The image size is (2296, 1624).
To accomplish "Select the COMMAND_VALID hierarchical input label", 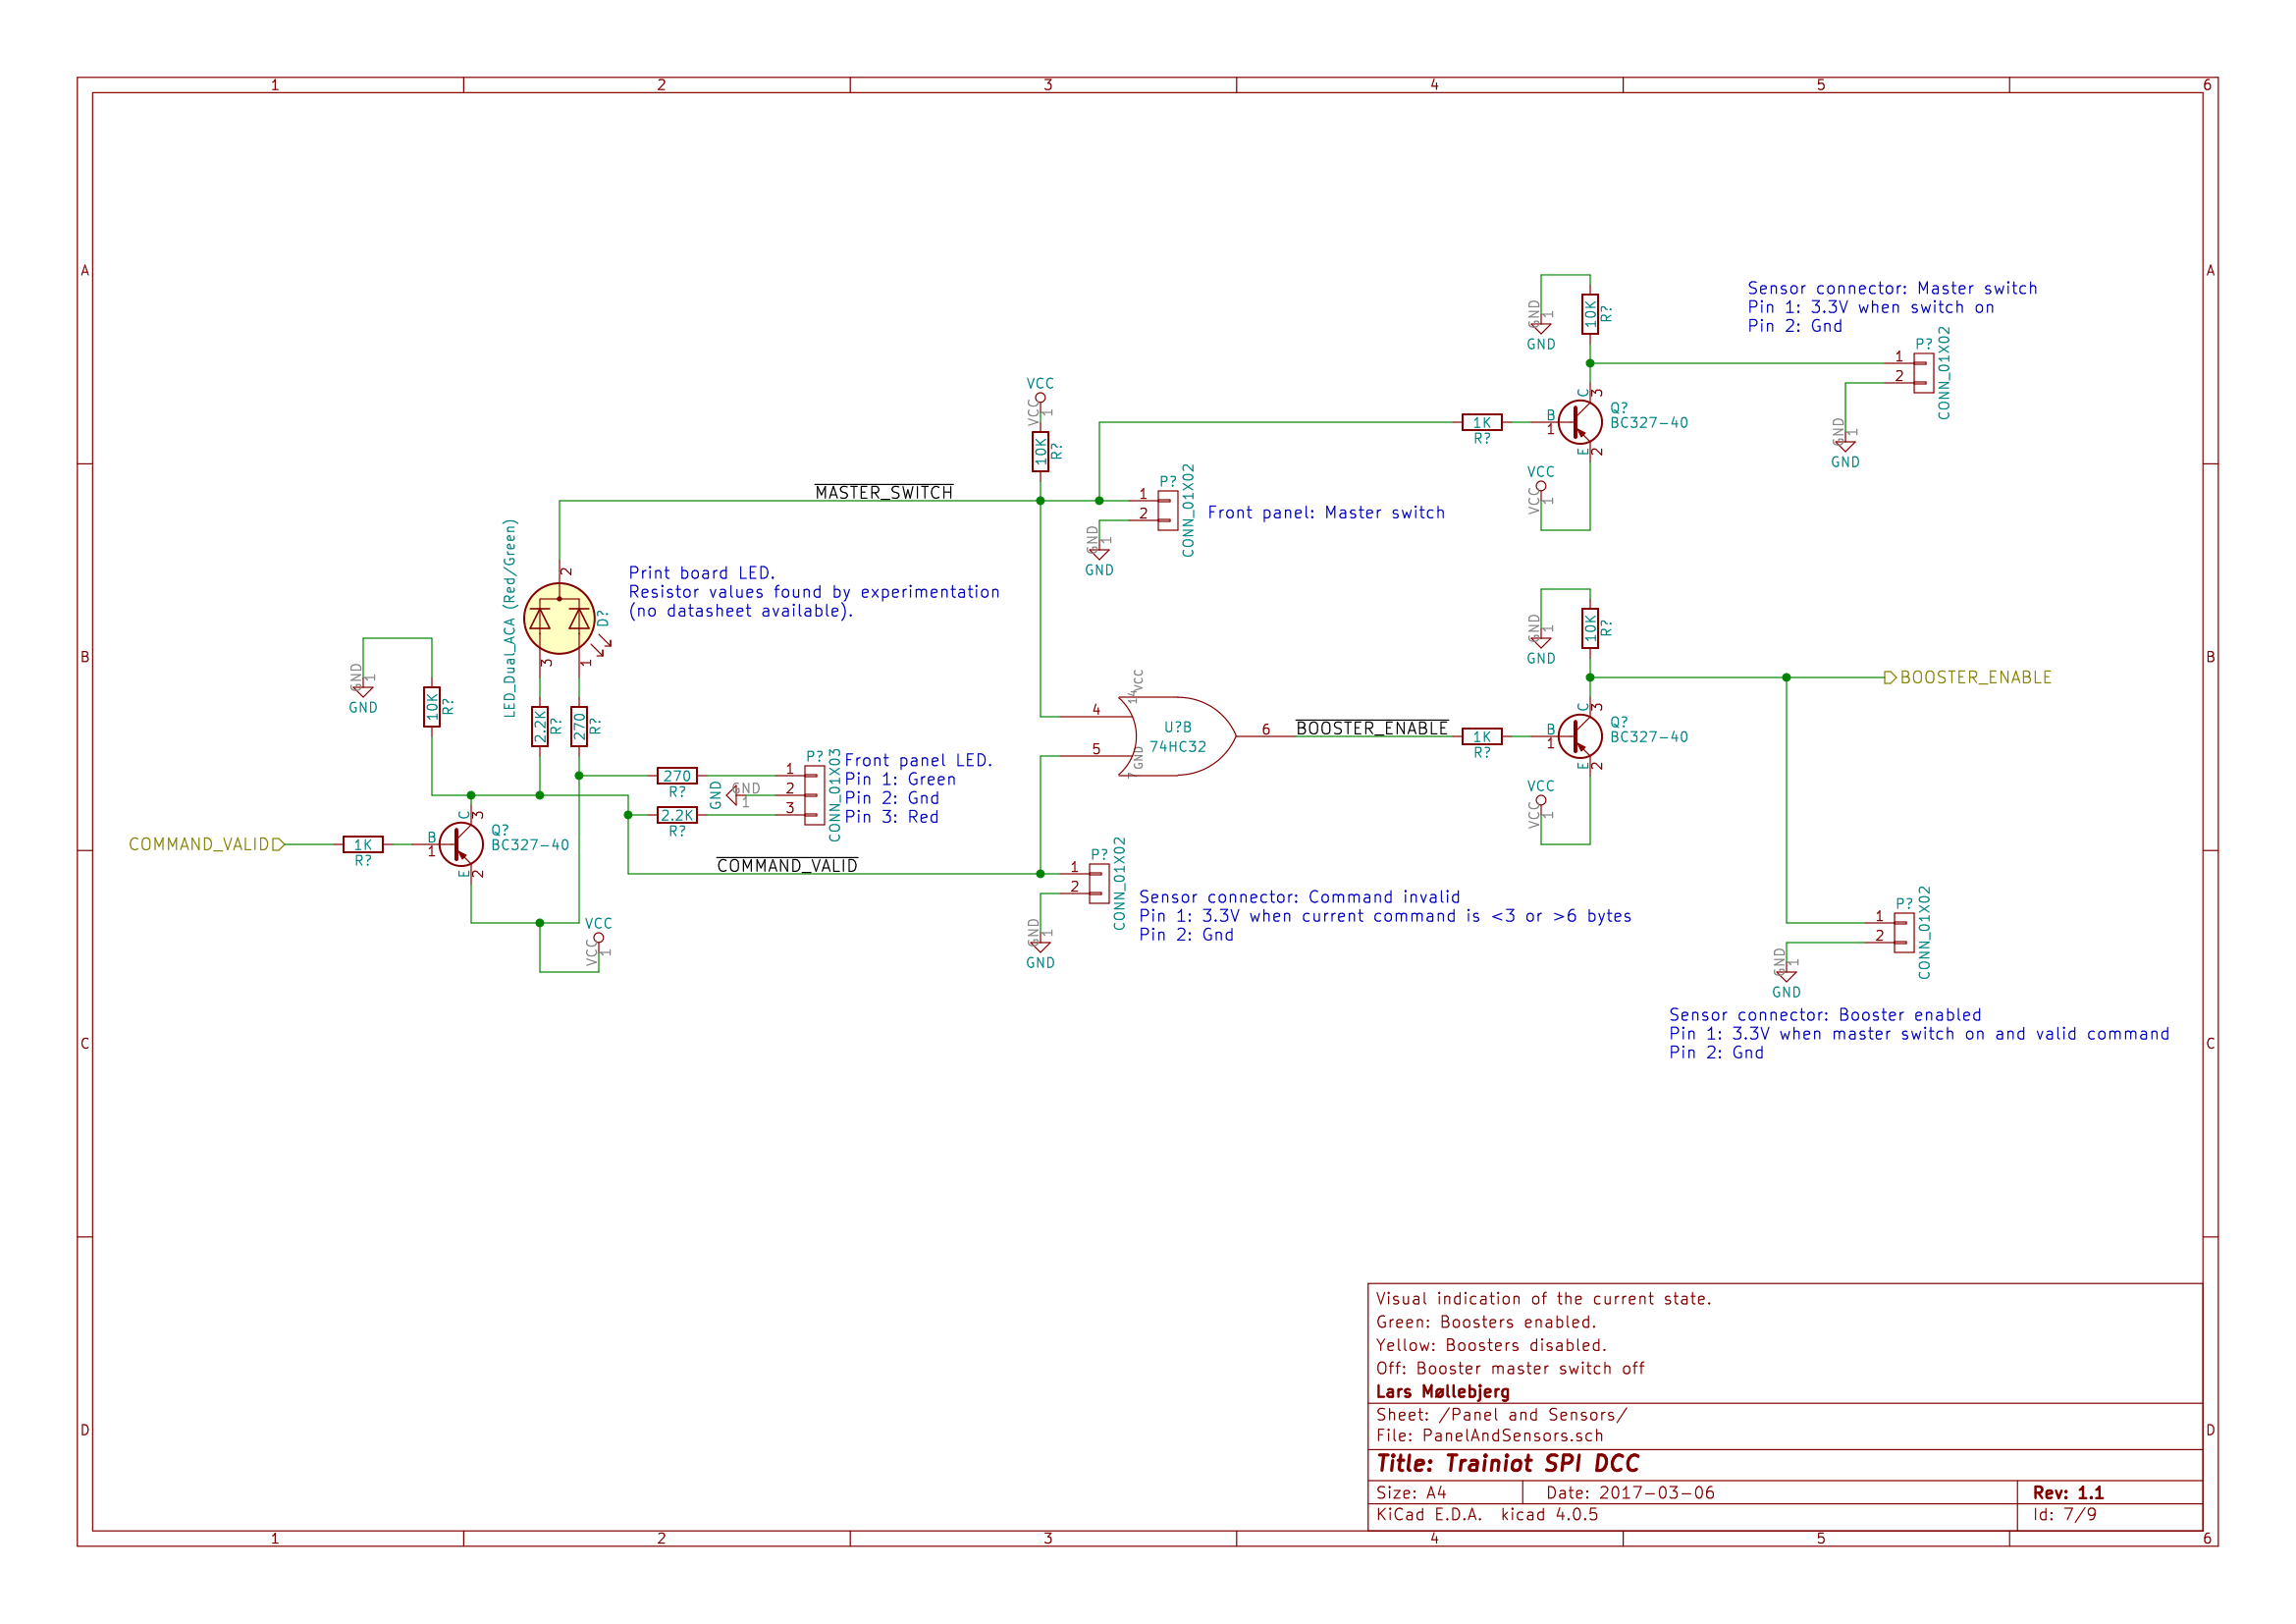I will [207, 845].
